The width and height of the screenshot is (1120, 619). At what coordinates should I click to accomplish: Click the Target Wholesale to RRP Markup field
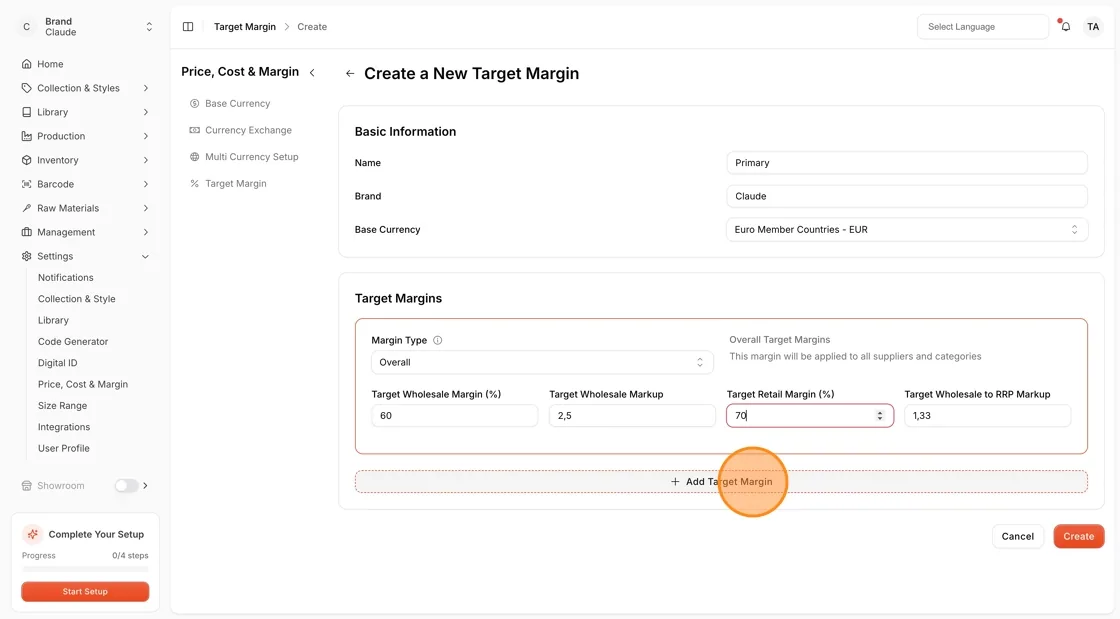pos(987,416)
